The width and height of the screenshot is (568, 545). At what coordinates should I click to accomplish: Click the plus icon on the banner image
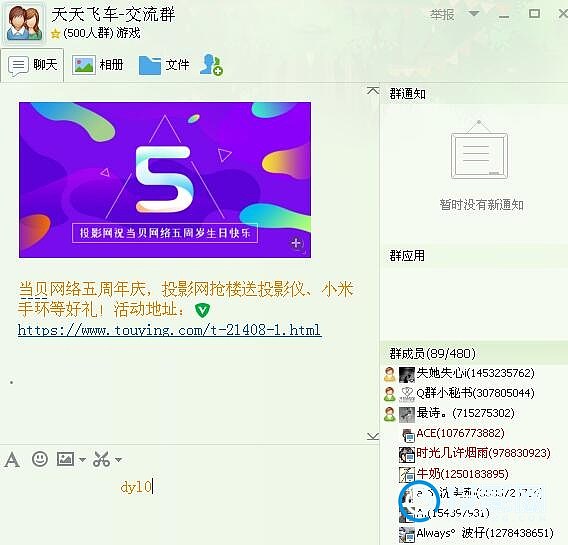(x=296, y=243)
